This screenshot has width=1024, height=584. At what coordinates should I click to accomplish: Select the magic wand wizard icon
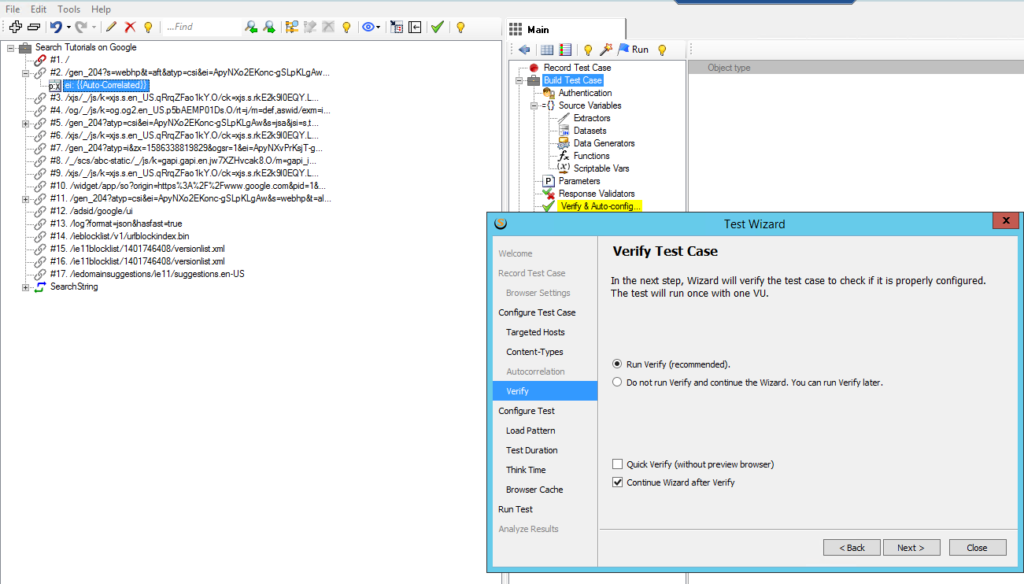click(604, 49)
